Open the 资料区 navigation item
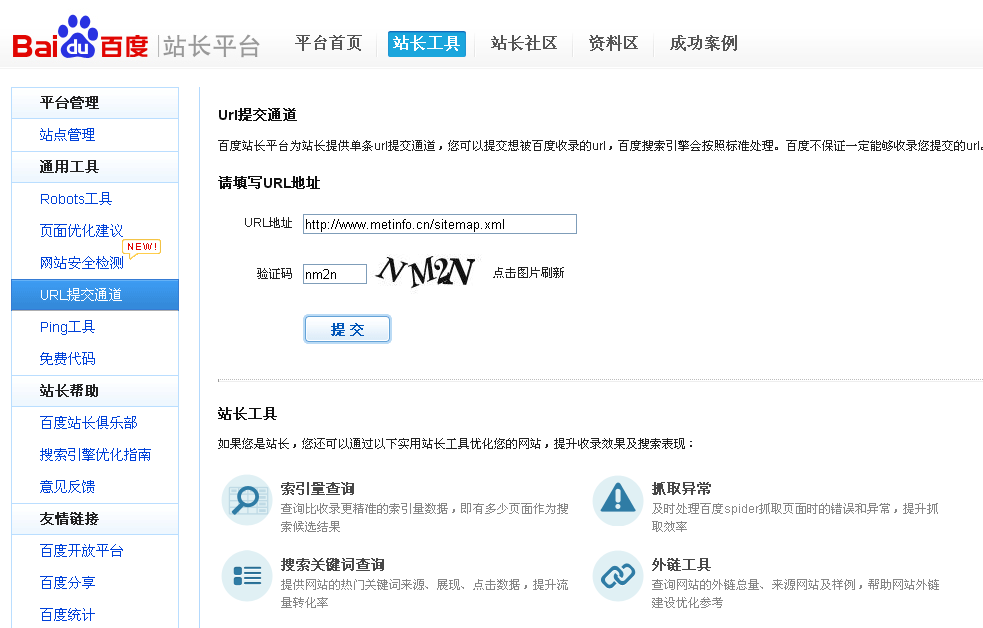983x628 pixels. [x=613, y=43]
